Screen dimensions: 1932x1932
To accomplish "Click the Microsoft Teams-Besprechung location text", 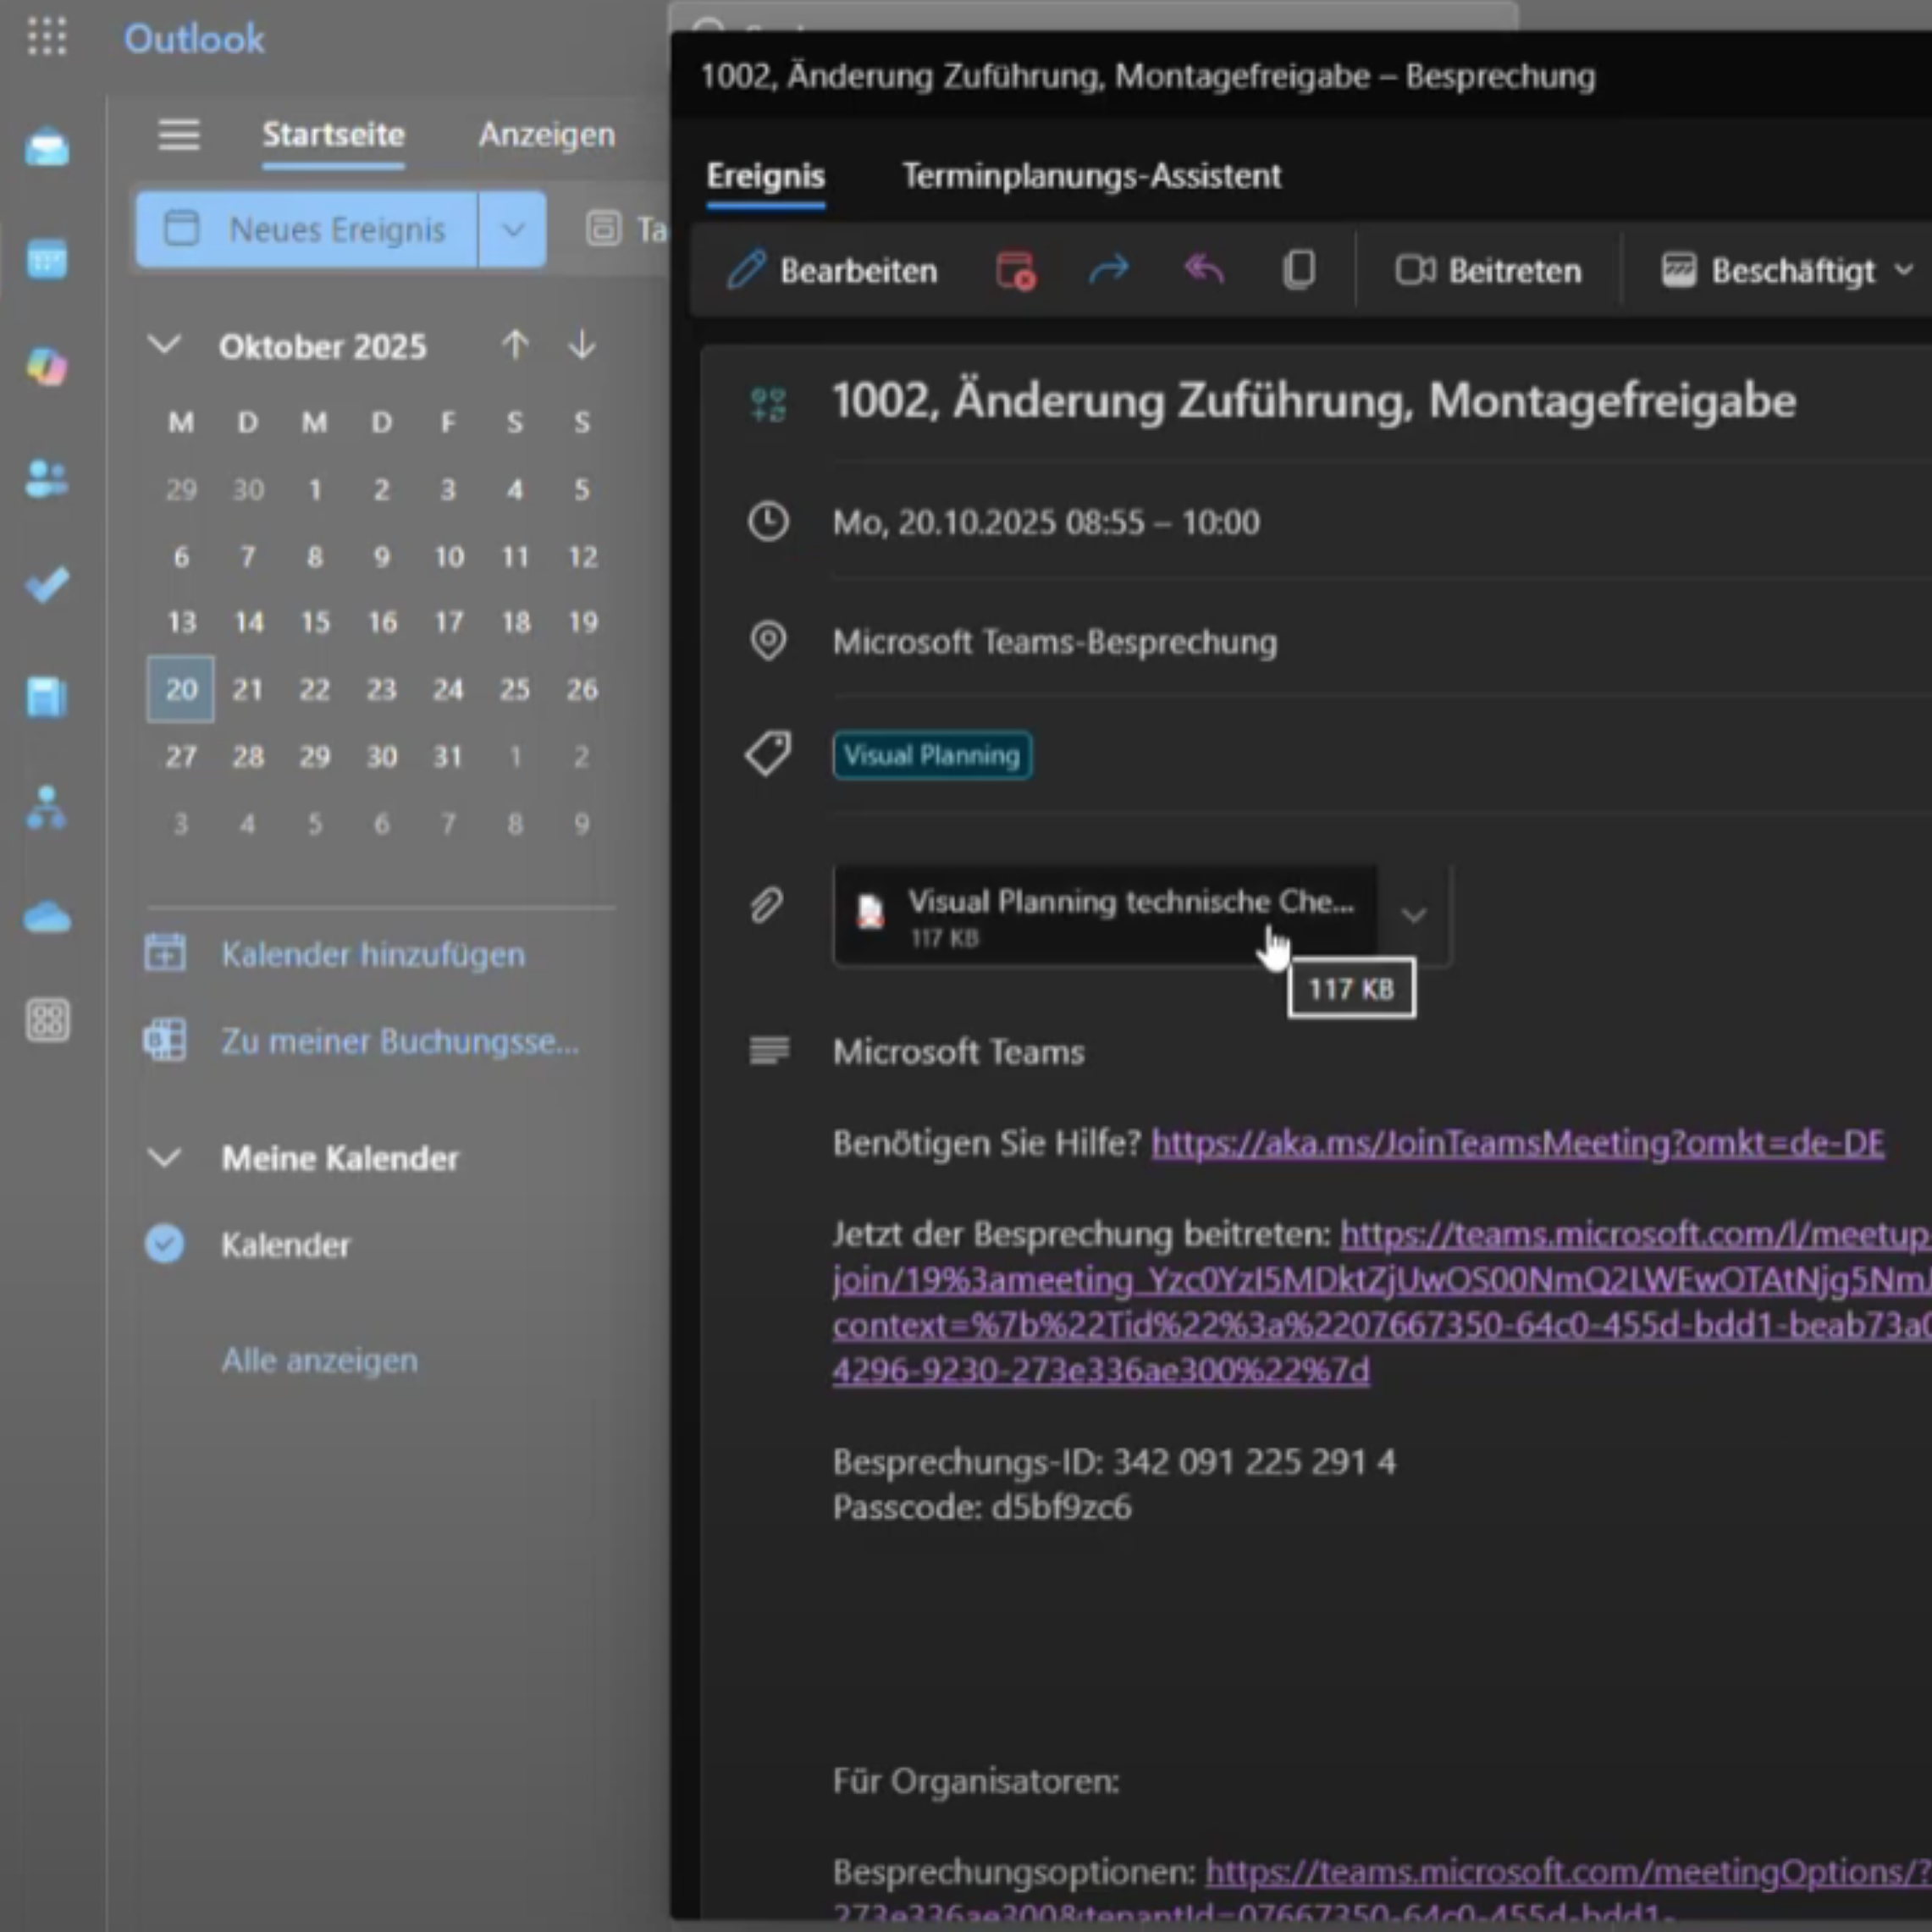I will coord(1055,642).
